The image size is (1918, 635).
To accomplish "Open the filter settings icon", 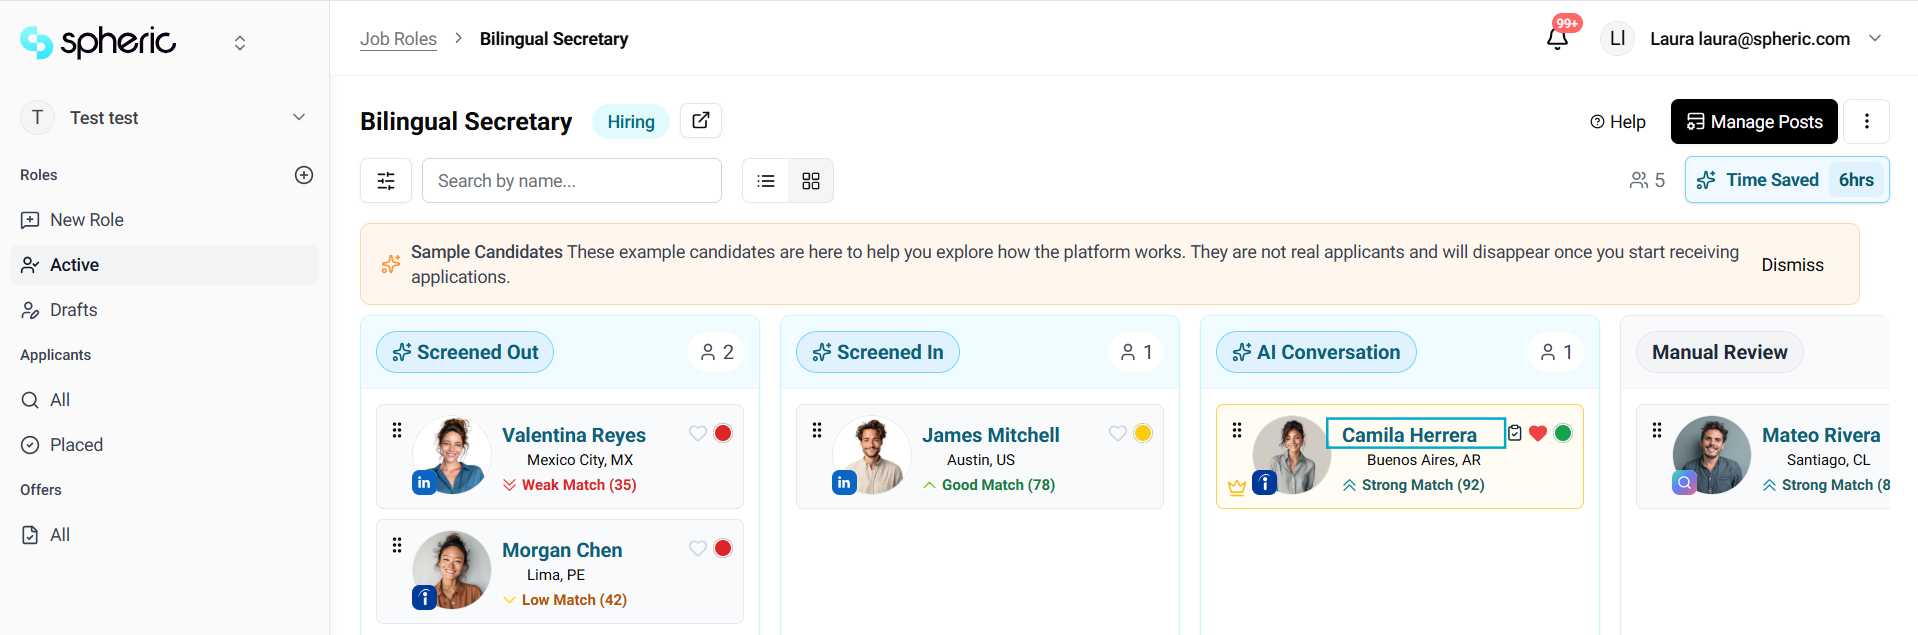I will point(386,181).
